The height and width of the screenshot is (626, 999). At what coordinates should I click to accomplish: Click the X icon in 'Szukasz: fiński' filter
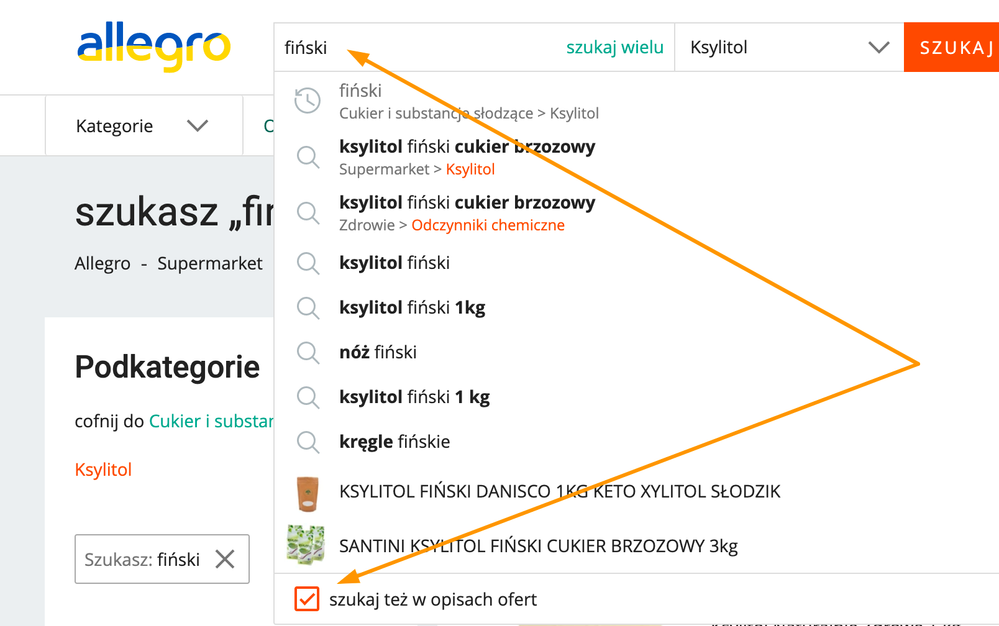(x=225, y=559)
